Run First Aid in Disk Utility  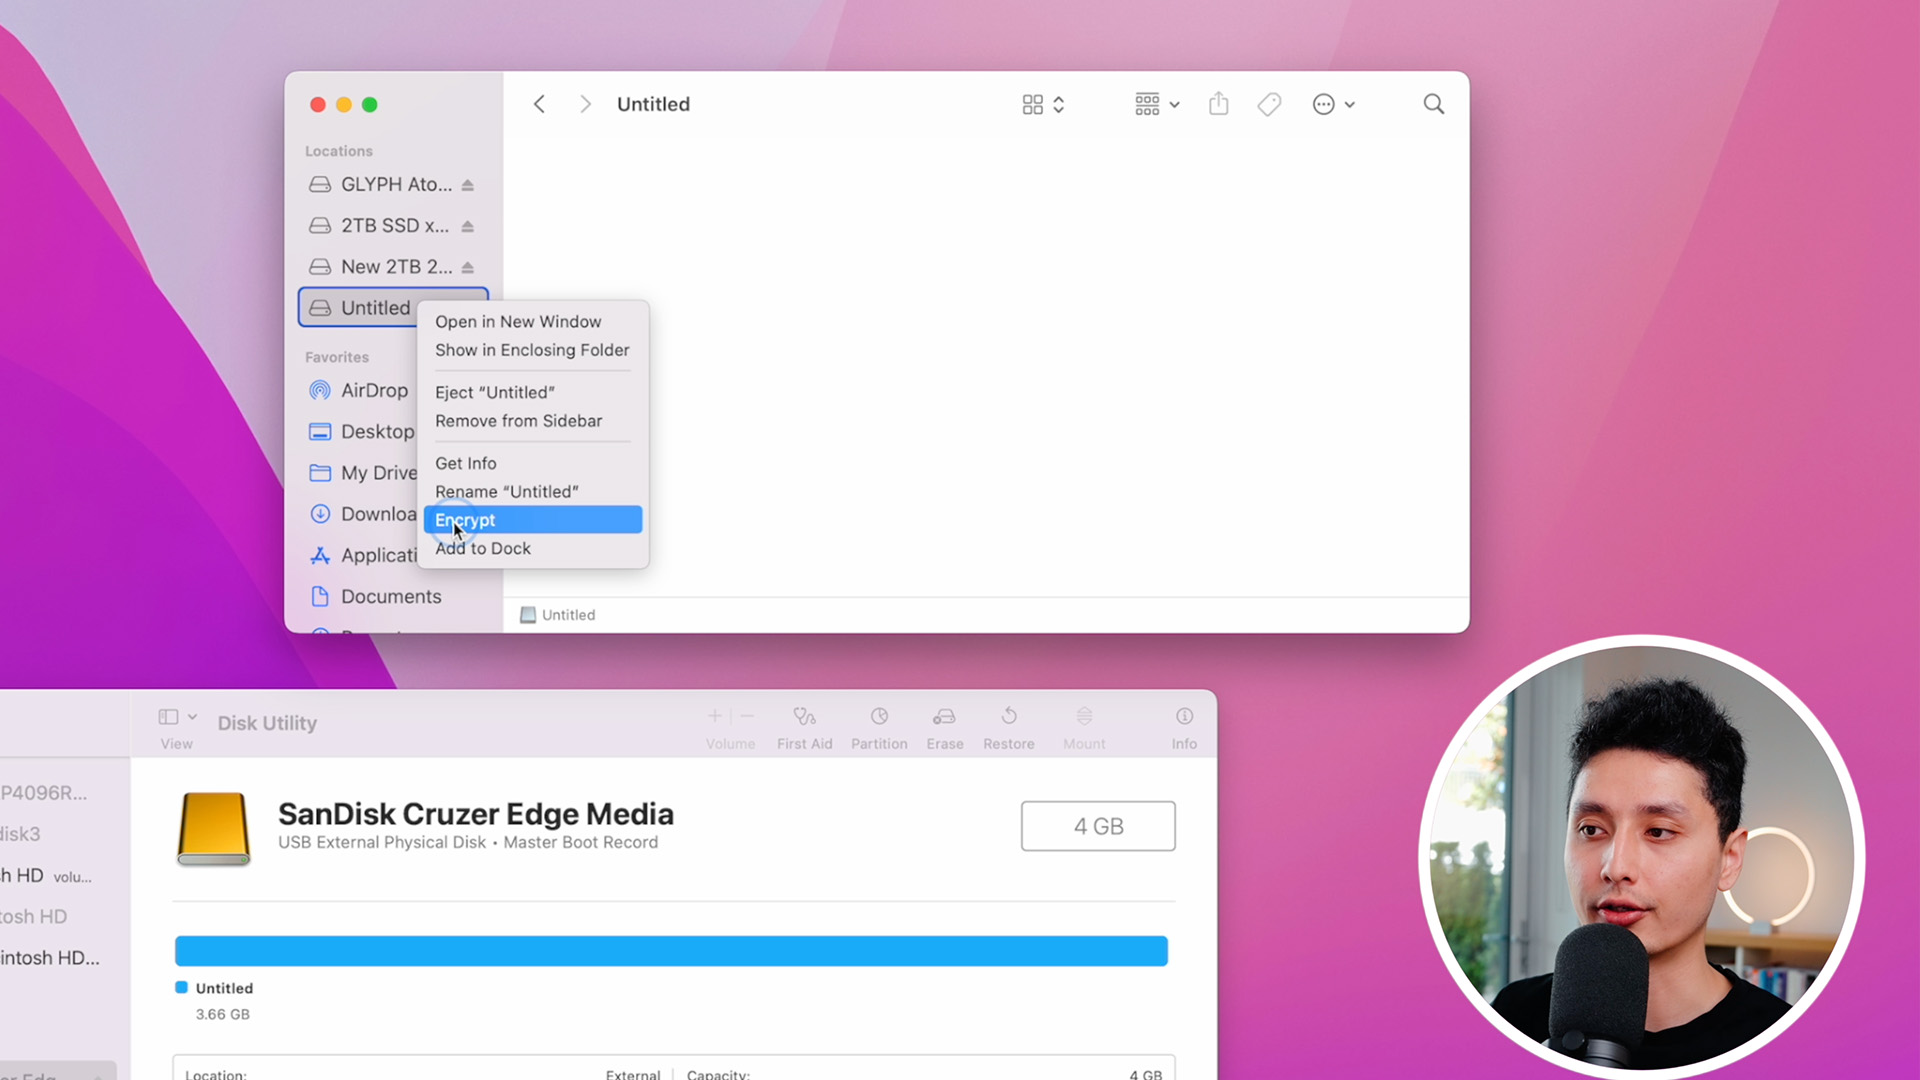pos(804,727)
